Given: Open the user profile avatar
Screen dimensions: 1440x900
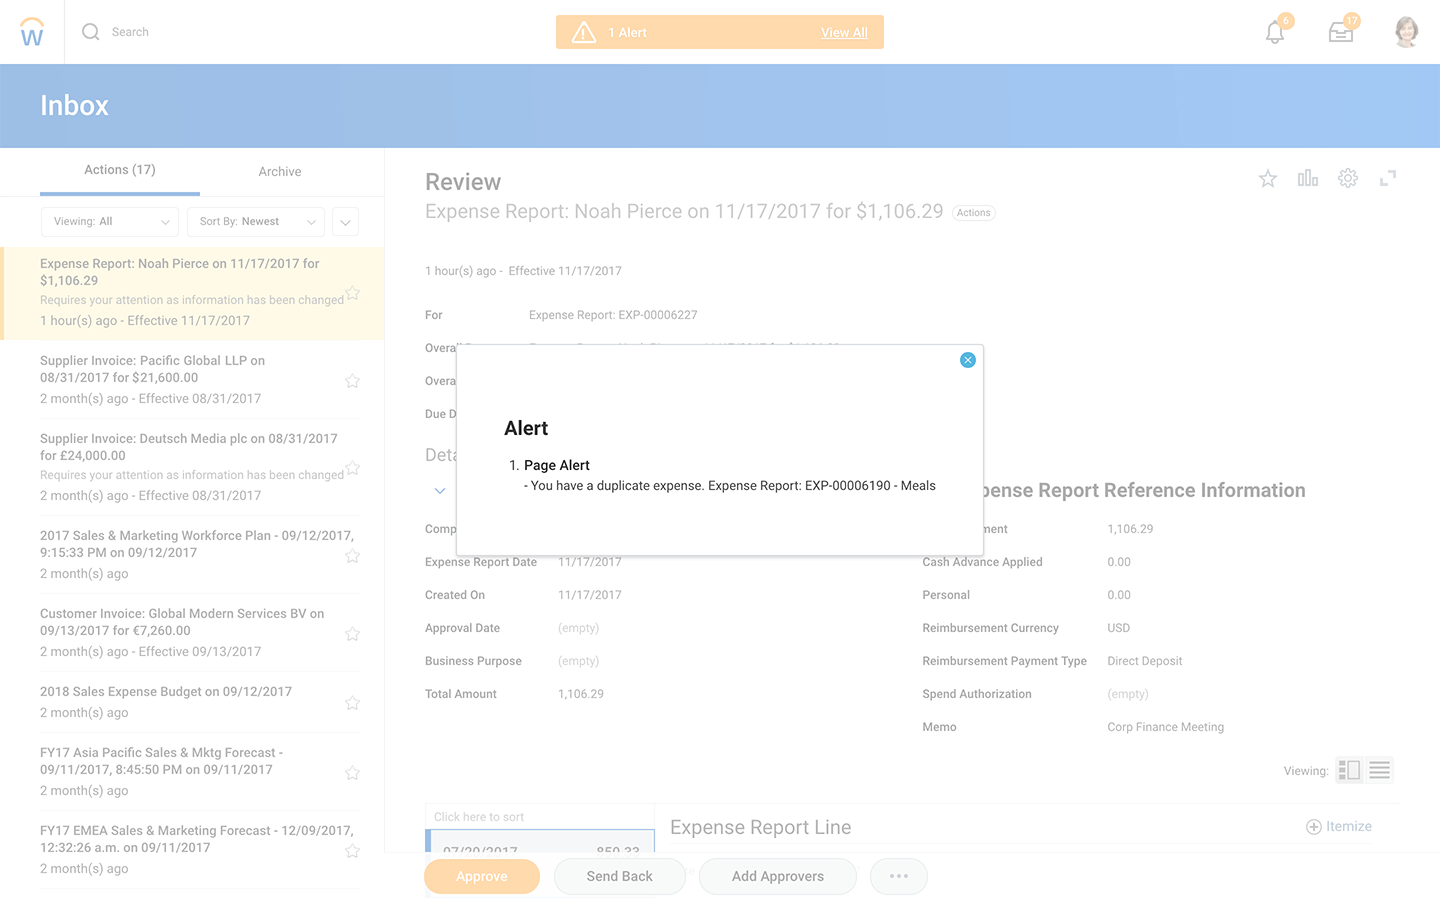Looking at the screenshot, I should pos(1406,32).
